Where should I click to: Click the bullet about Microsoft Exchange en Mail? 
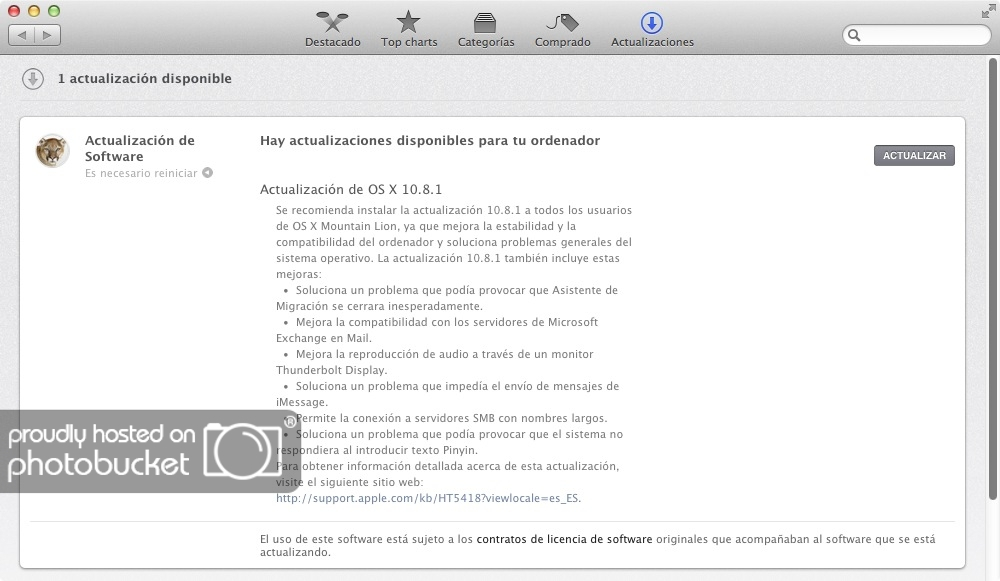438,330
